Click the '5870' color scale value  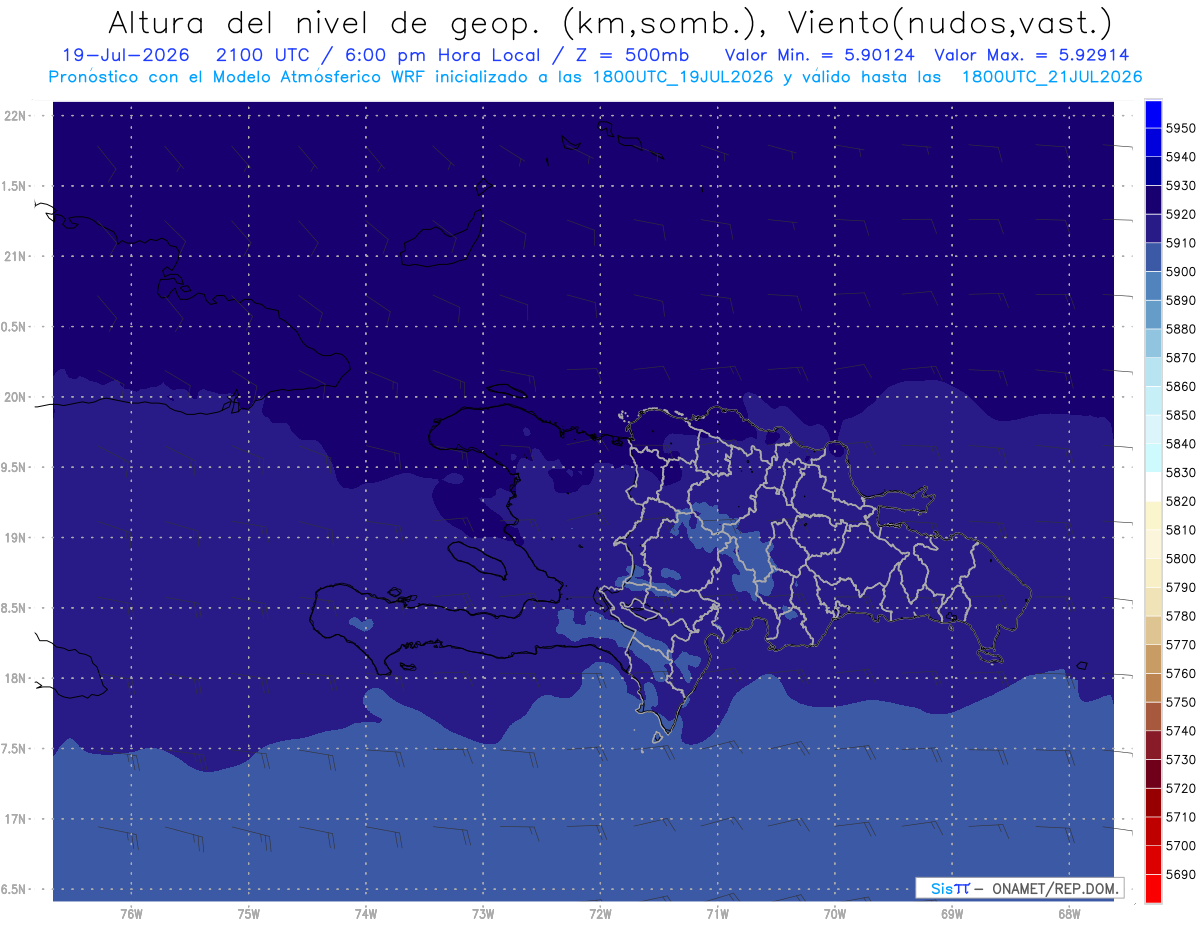(1181, 358)
